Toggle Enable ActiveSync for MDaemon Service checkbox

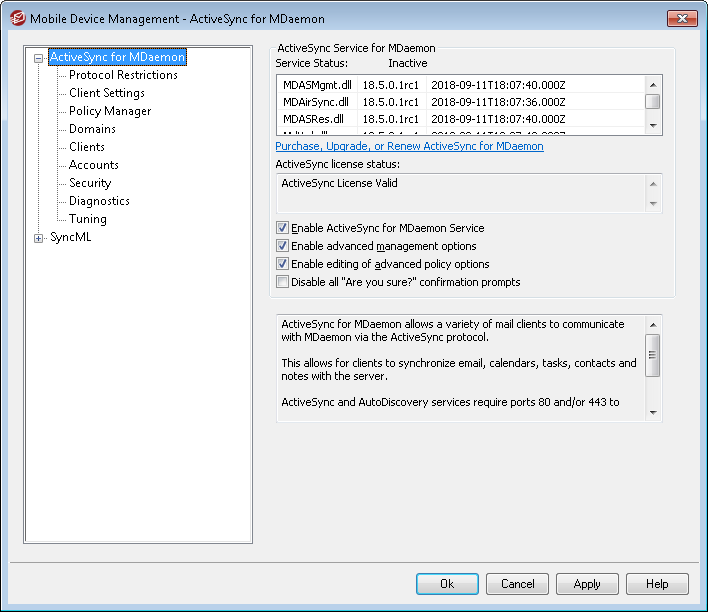coord(282,228)
